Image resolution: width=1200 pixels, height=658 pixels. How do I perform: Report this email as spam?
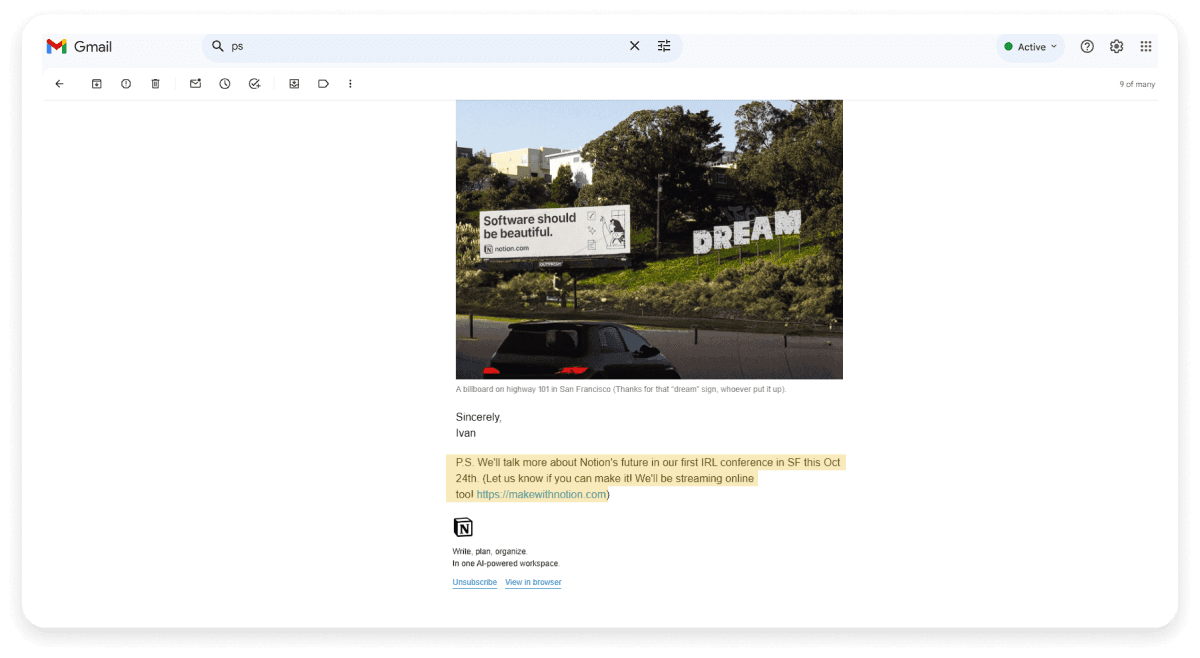pos(126,84)
